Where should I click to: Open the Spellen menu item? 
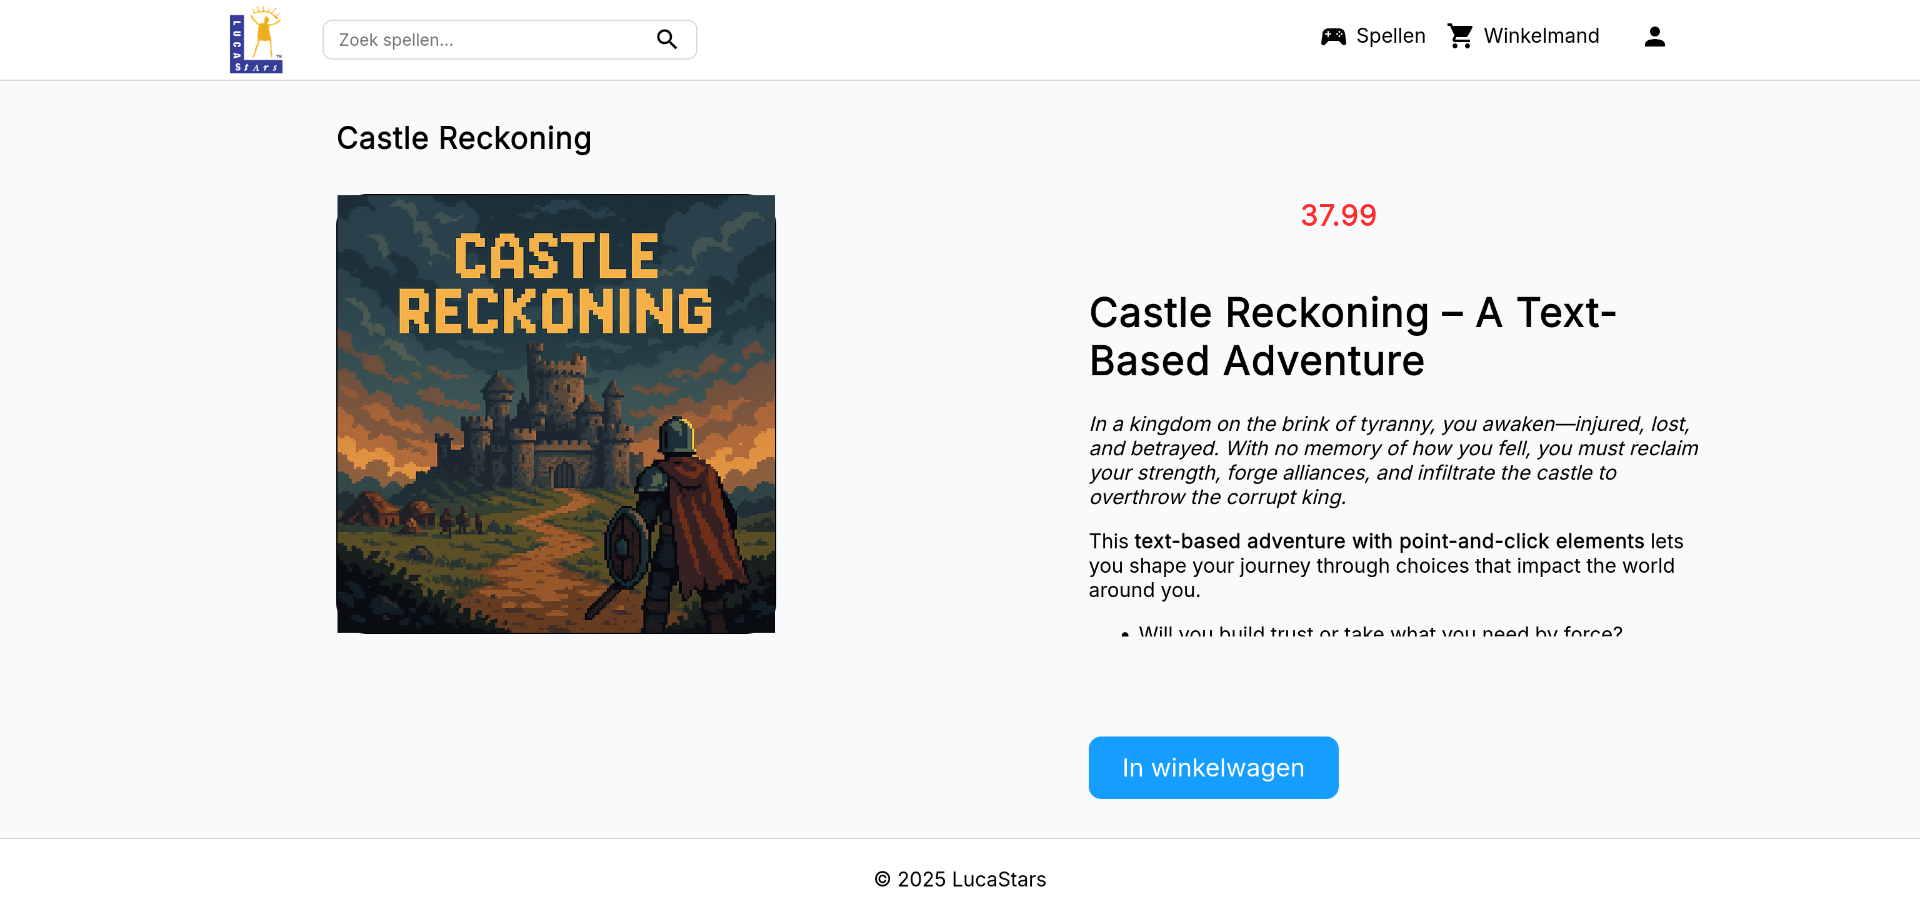(x=1390, y=37)
